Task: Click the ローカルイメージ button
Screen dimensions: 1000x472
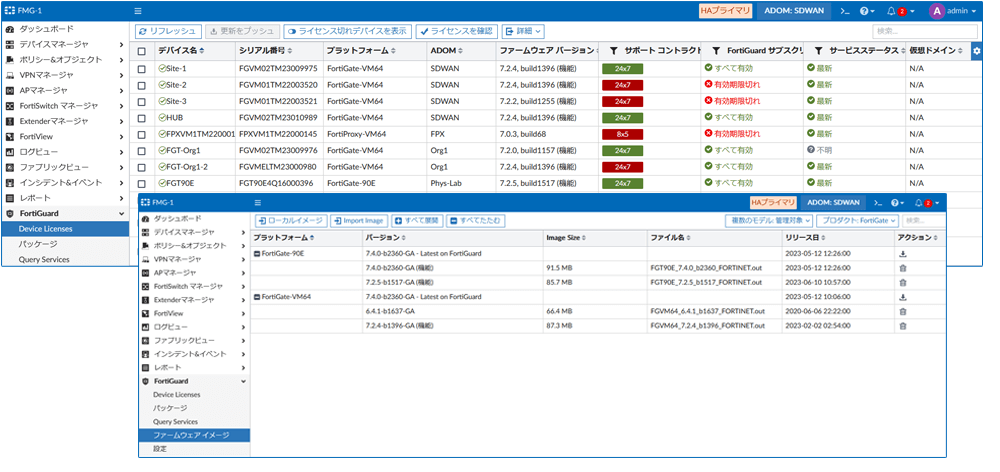Action: [x=291, y=221]
